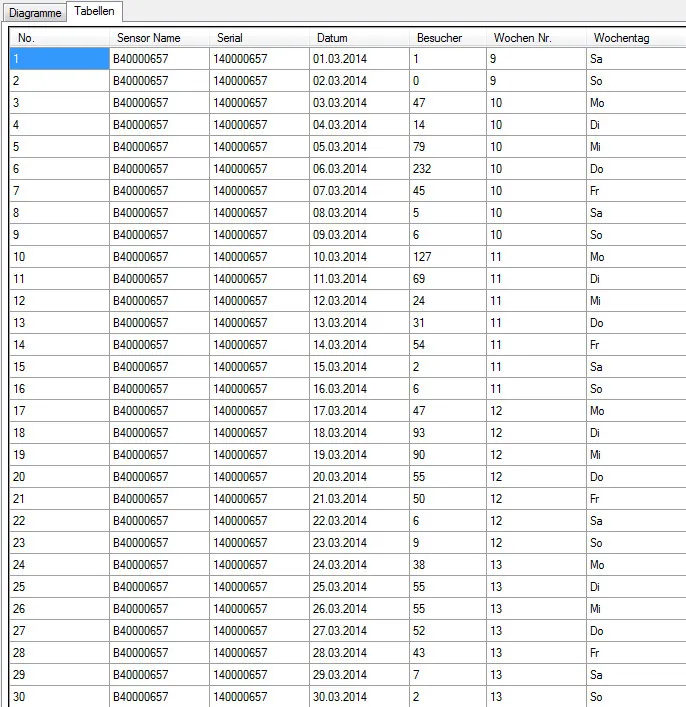Sort by the Datum column header
Viewport: 686px width, 707px height.
[x=359, y=38]
